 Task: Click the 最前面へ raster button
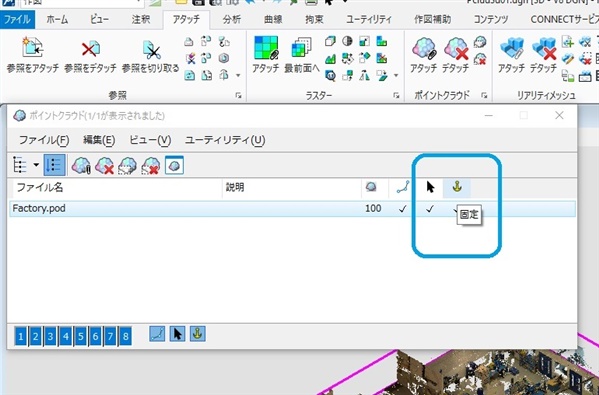pos(302,54)
